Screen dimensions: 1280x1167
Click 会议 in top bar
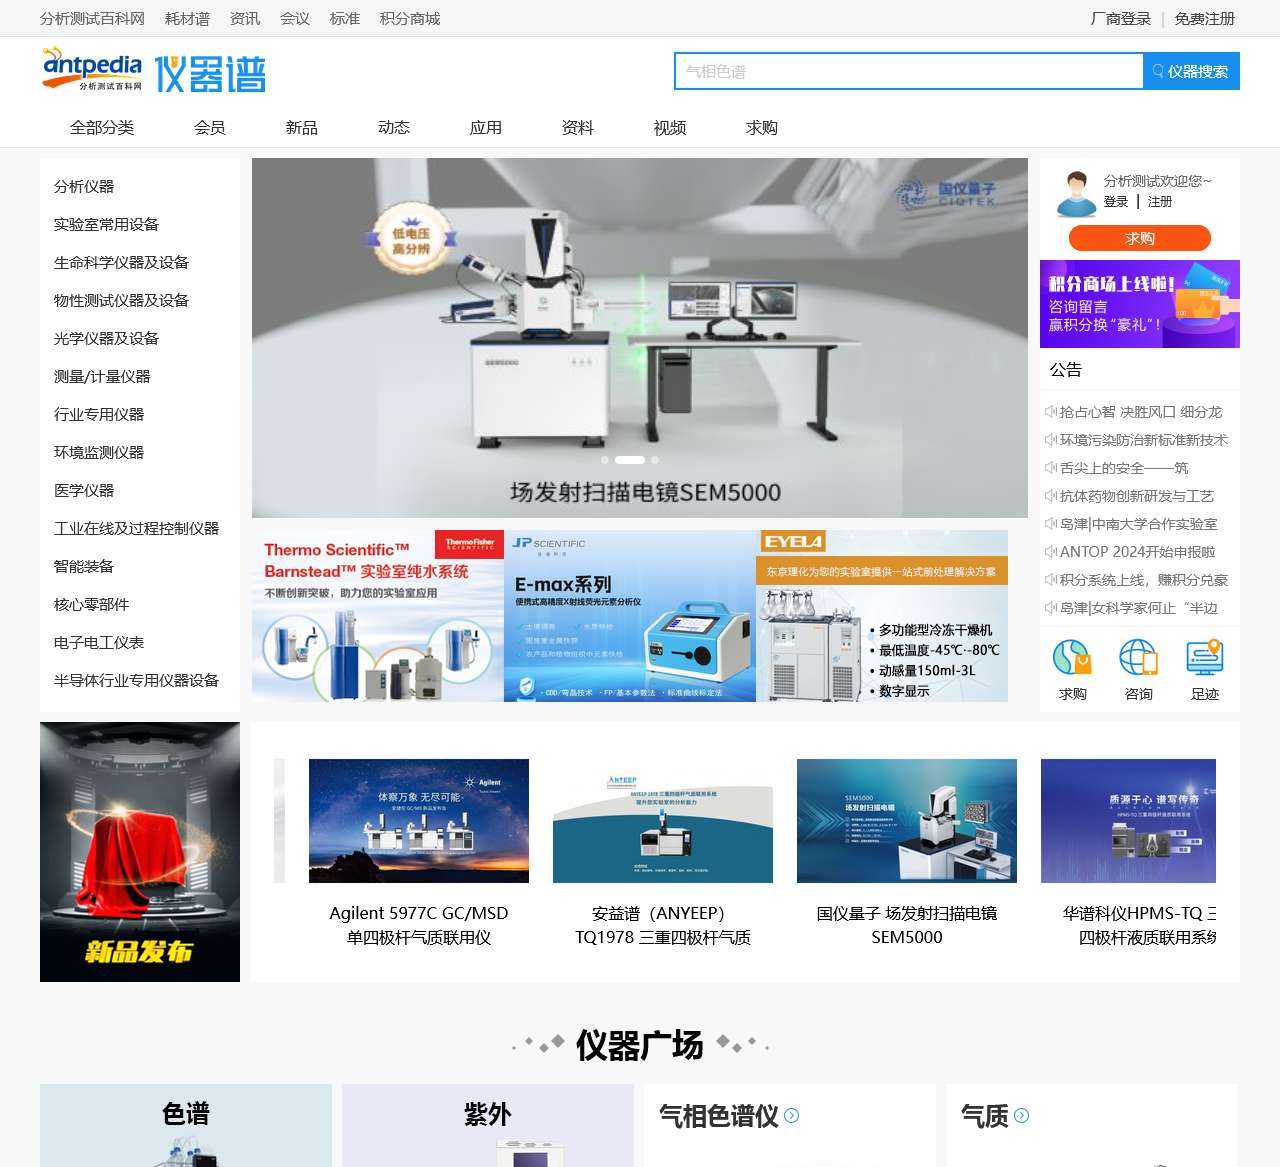(295, 19)
